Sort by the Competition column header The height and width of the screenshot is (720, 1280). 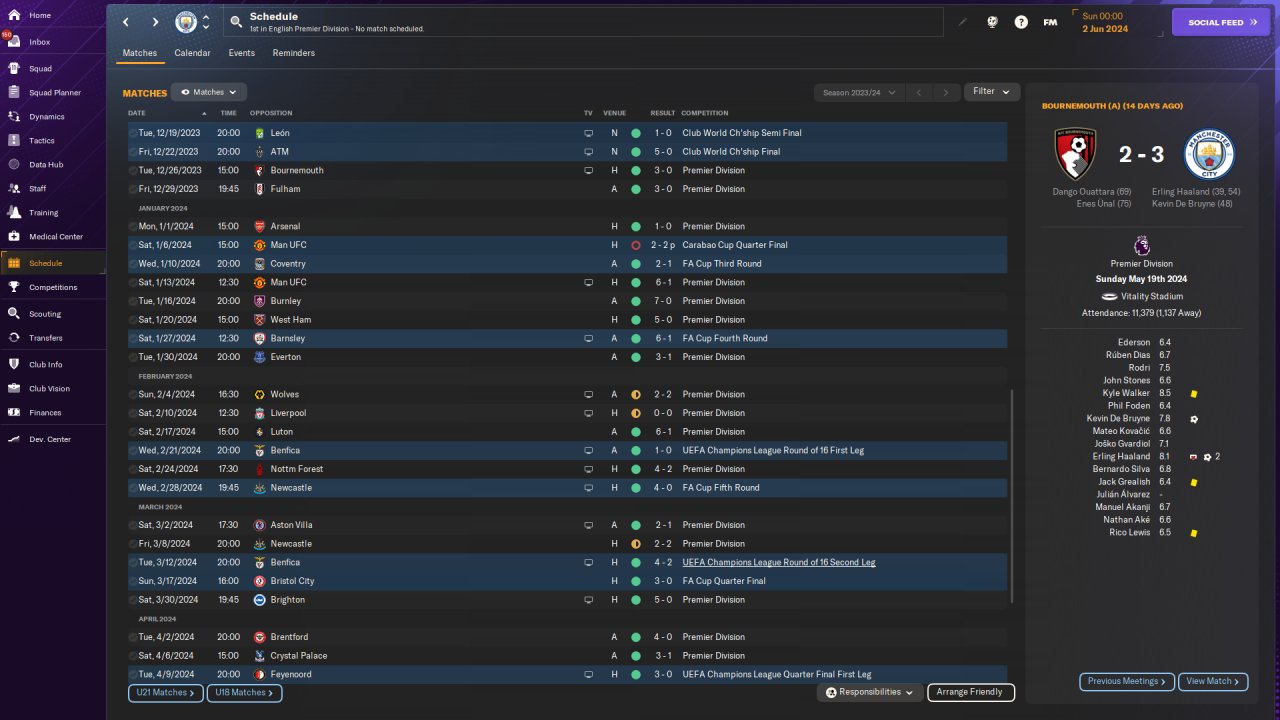(705, 113)
